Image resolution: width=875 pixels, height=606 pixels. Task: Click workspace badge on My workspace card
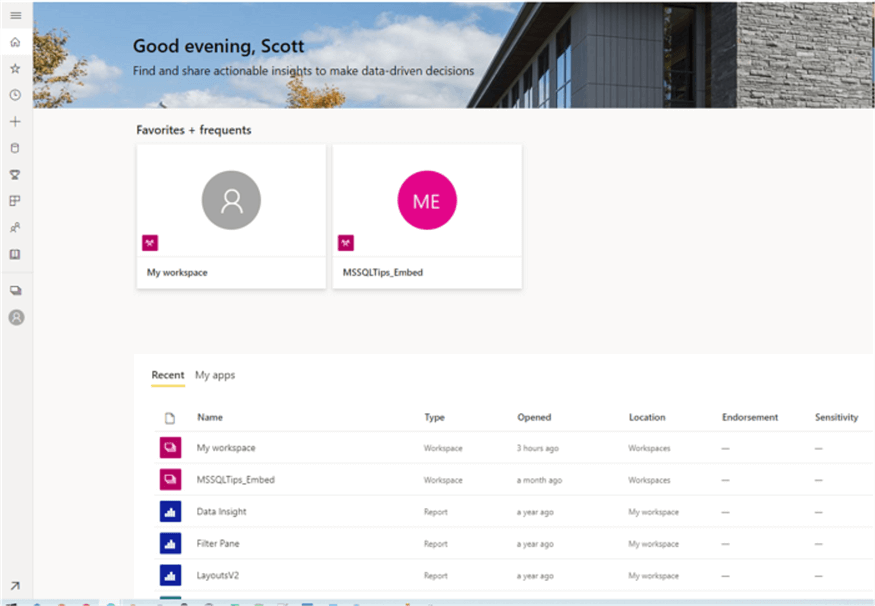click(x=150, y=243)
